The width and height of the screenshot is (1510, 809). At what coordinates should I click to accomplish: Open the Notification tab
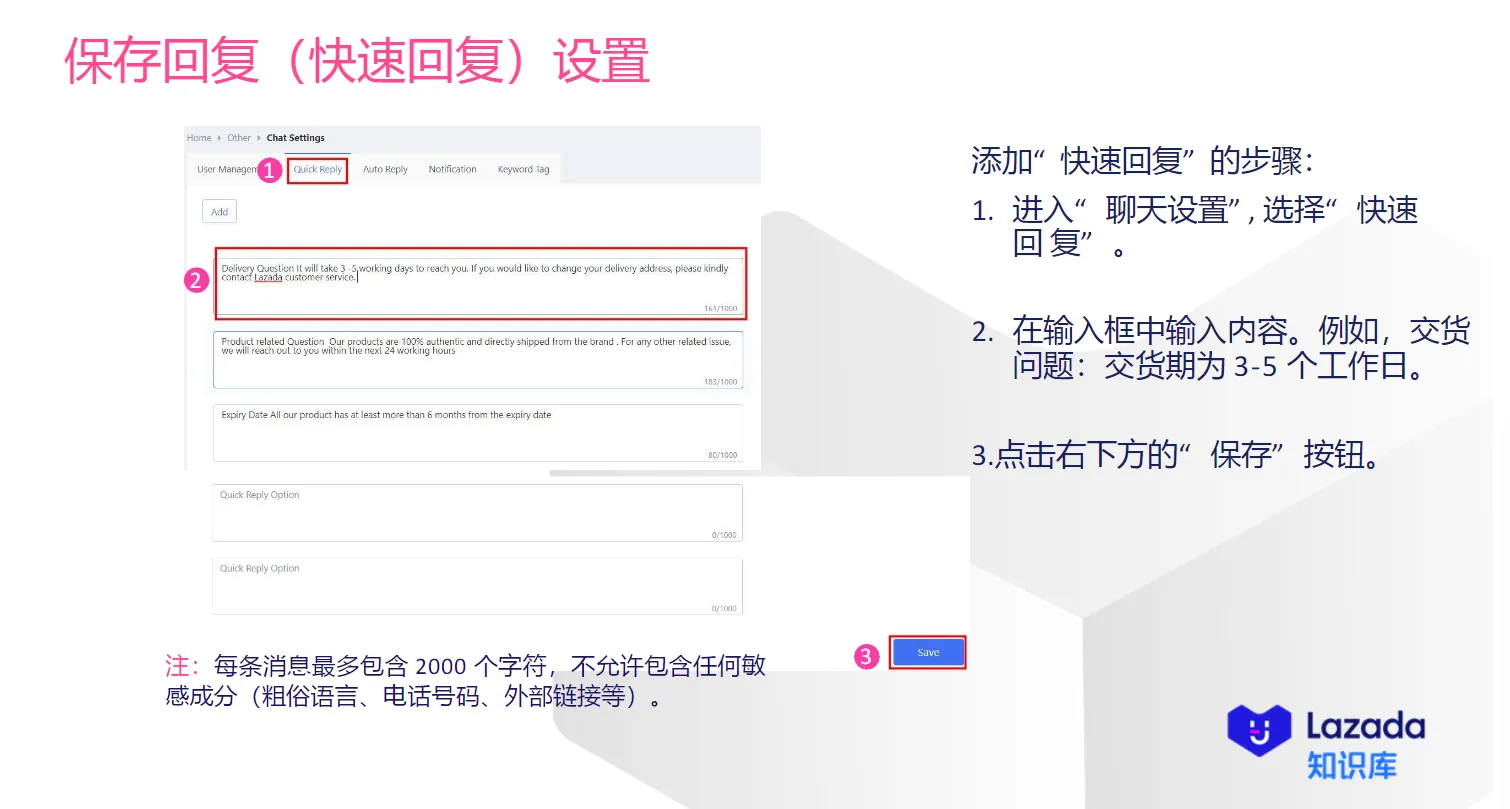tap(452, 169)
